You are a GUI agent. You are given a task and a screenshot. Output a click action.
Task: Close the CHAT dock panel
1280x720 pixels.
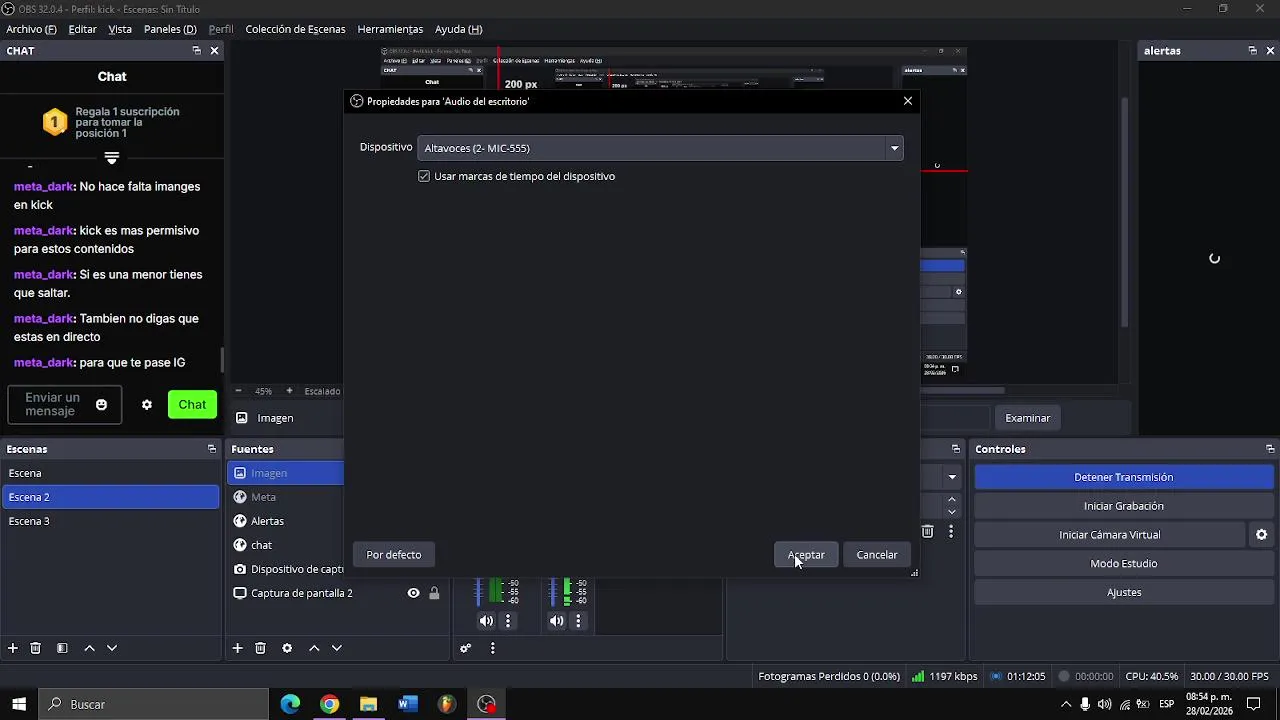coord(214,51)
